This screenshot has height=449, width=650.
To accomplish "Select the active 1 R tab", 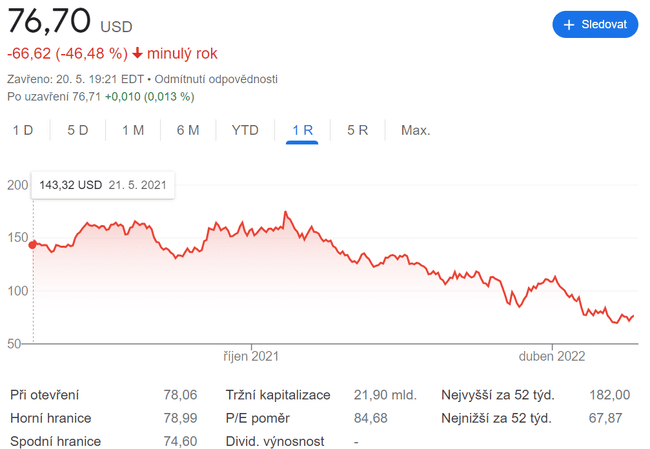I will [302, 130].
